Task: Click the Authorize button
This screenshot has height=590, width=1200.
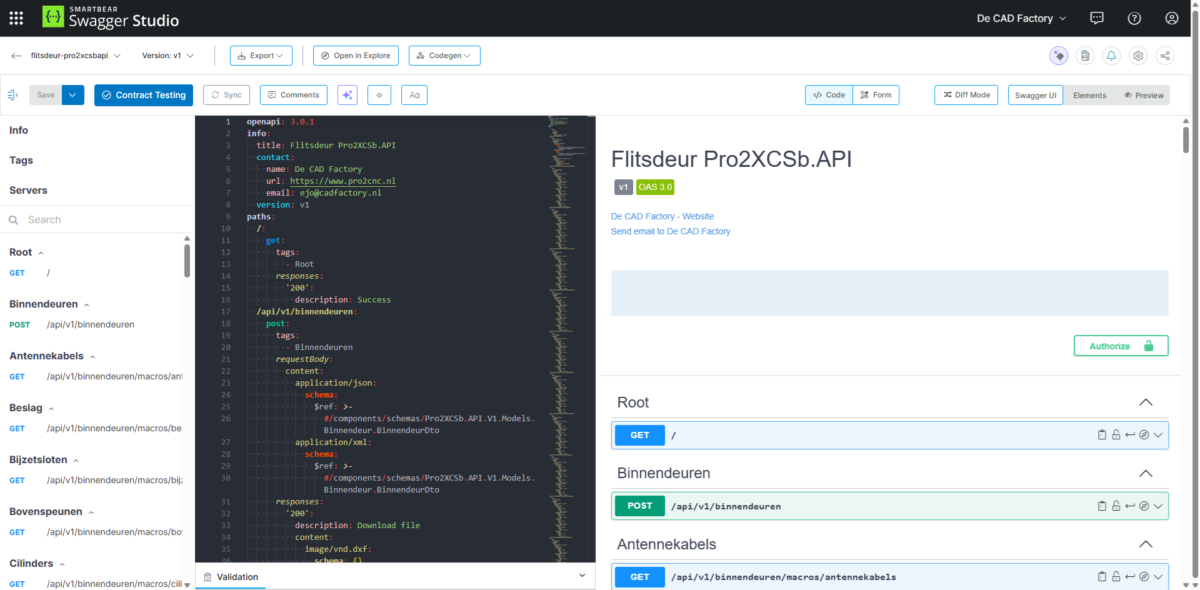Action: (x=1120, y=346)
